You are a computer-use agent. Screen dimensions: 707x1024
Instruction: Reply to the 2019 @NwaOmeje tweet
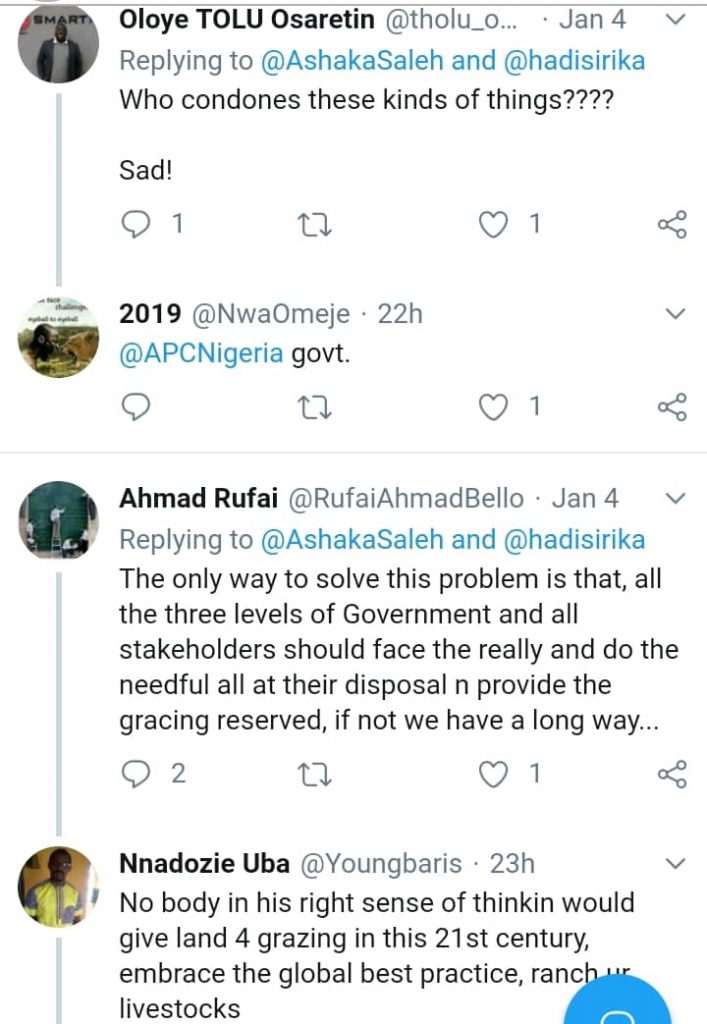(x=135, y=406)
